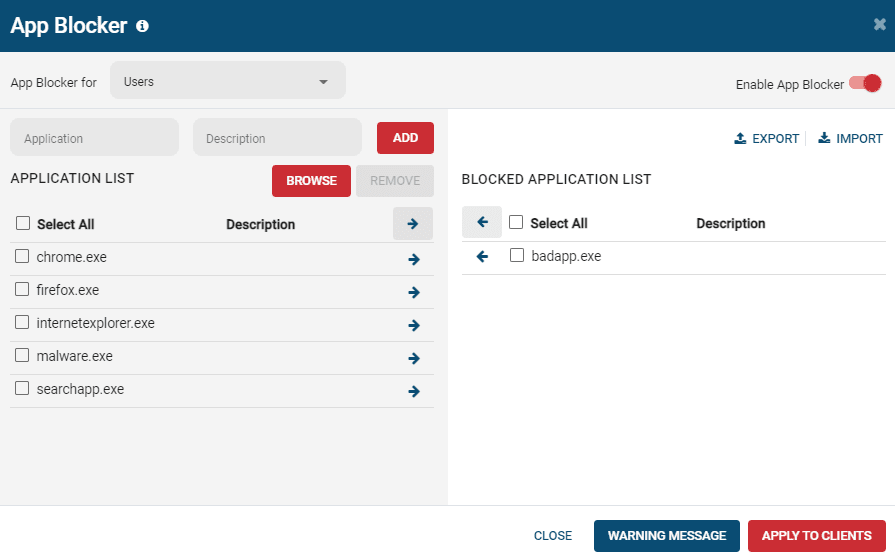895x560 pixels.
Task: Open the App Blocker for Users dropdown
Action: click(x=227, y=81)
